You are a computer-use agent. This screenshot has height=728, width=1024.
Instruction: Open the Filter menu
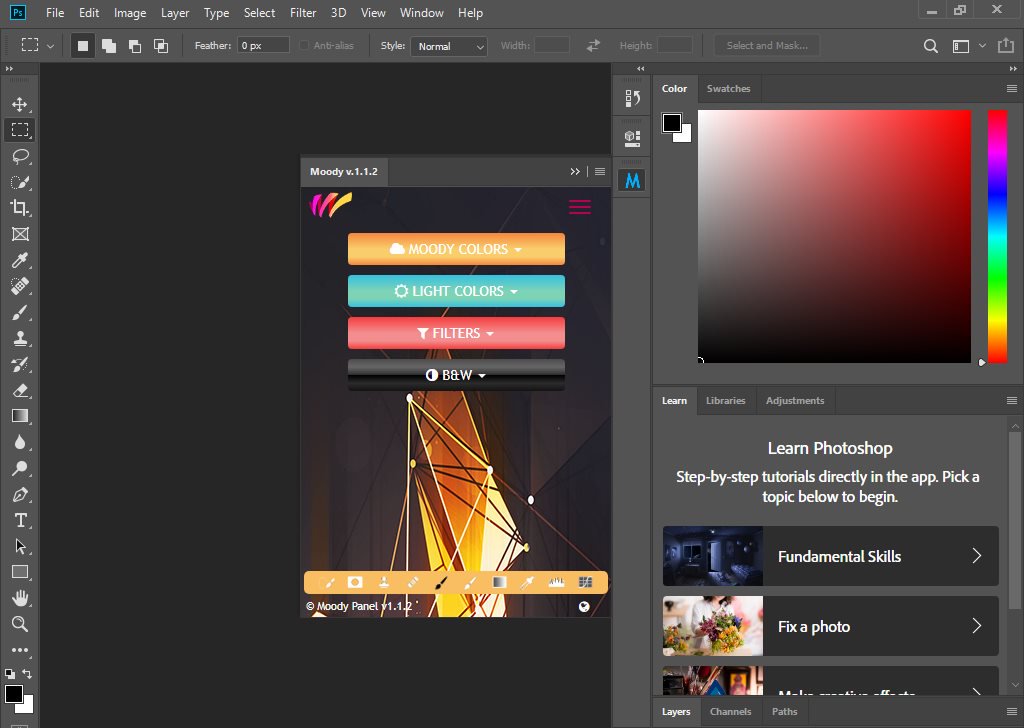tap(302, 13)
